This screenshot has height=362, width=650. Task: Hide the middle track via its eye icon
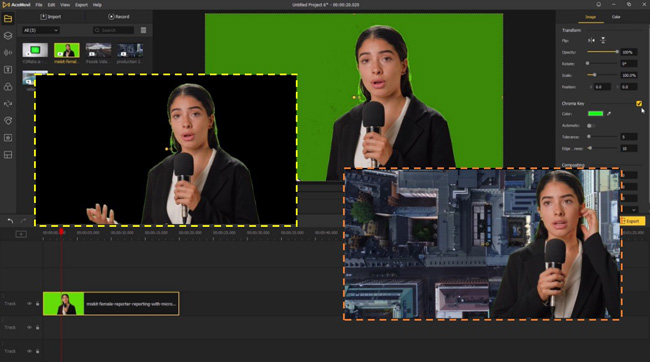tap(29, 328)
